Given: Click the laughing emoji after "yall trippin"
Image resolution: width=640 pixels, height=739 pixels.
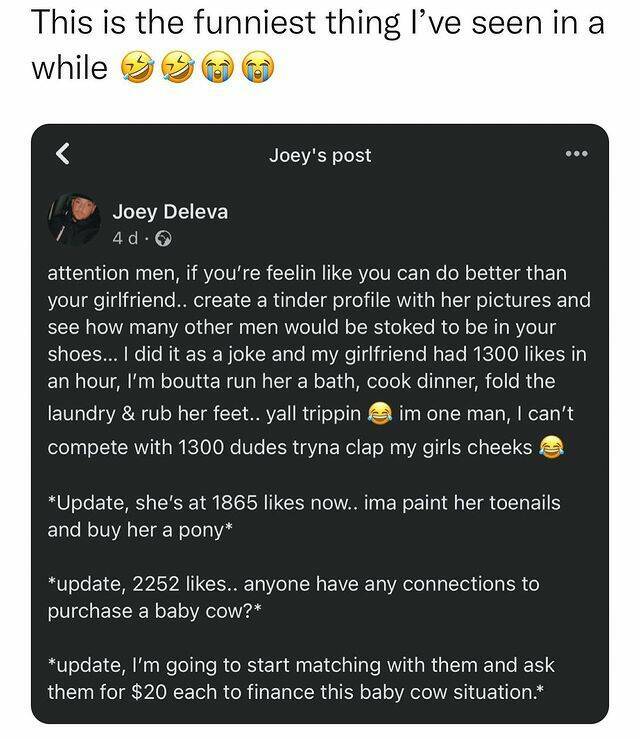Looking at the screenshot, I should pyautogui.click(x=379, y=413).
